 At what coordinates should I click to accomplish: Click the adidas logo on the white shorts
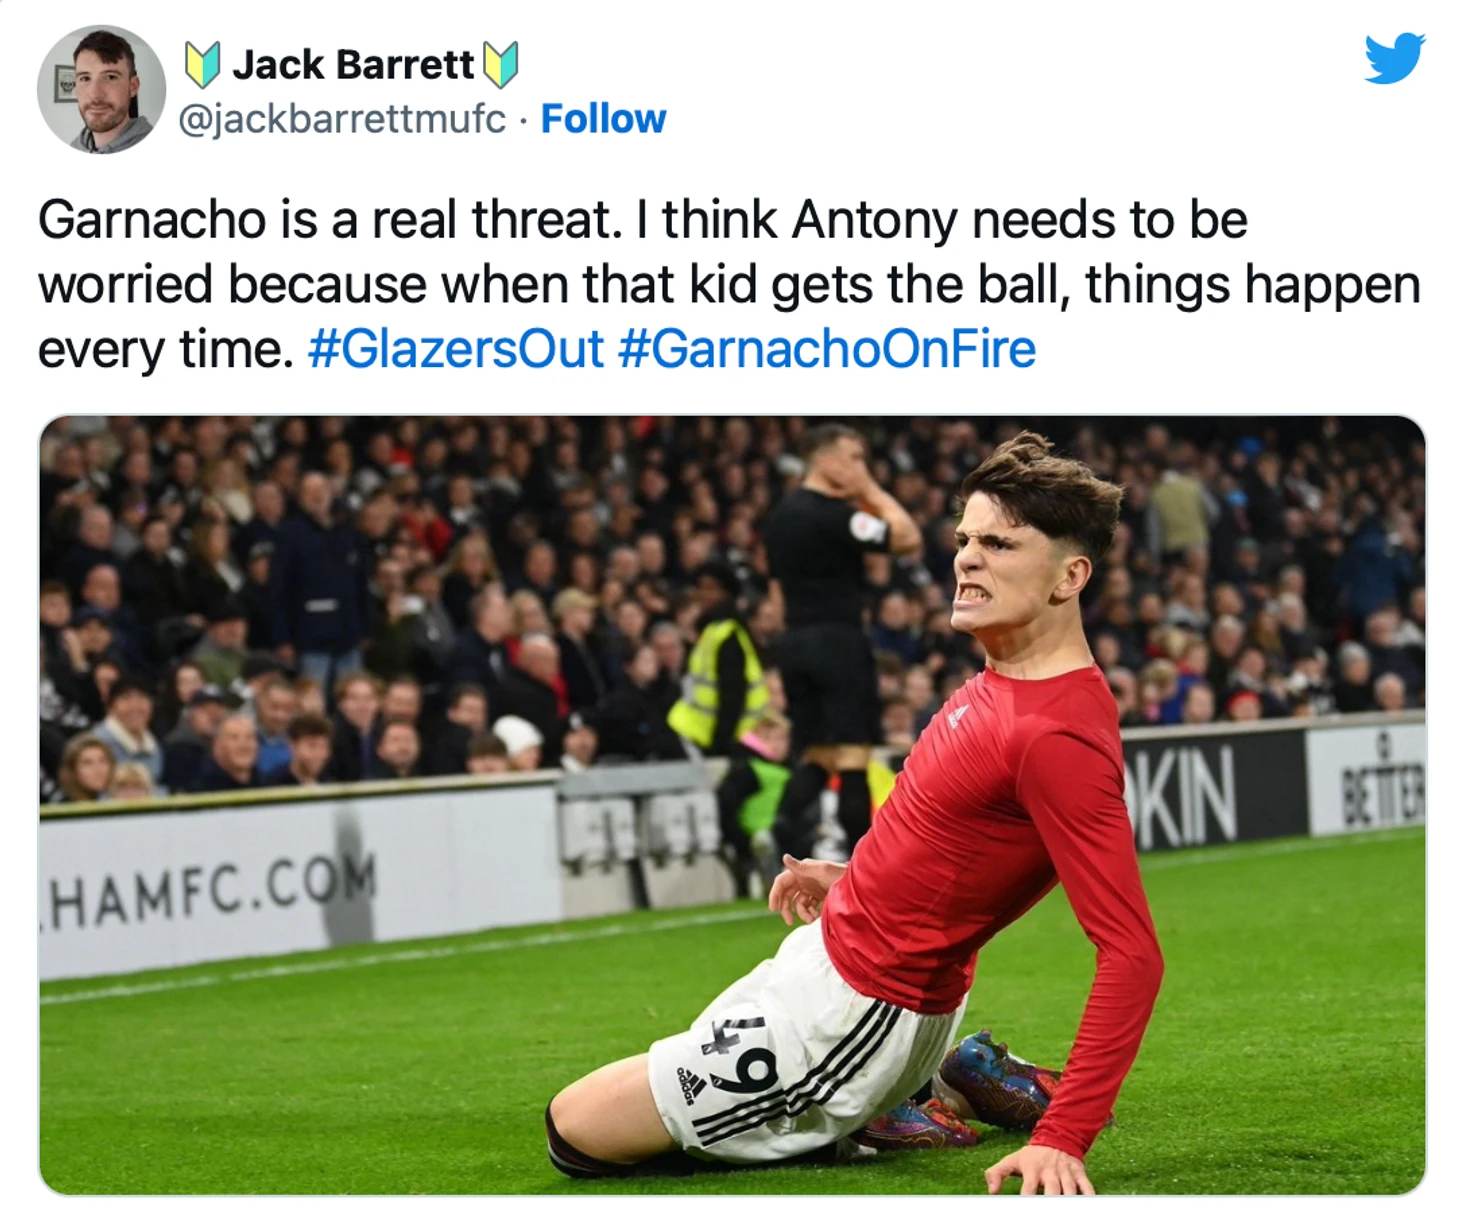(691, 1083)
